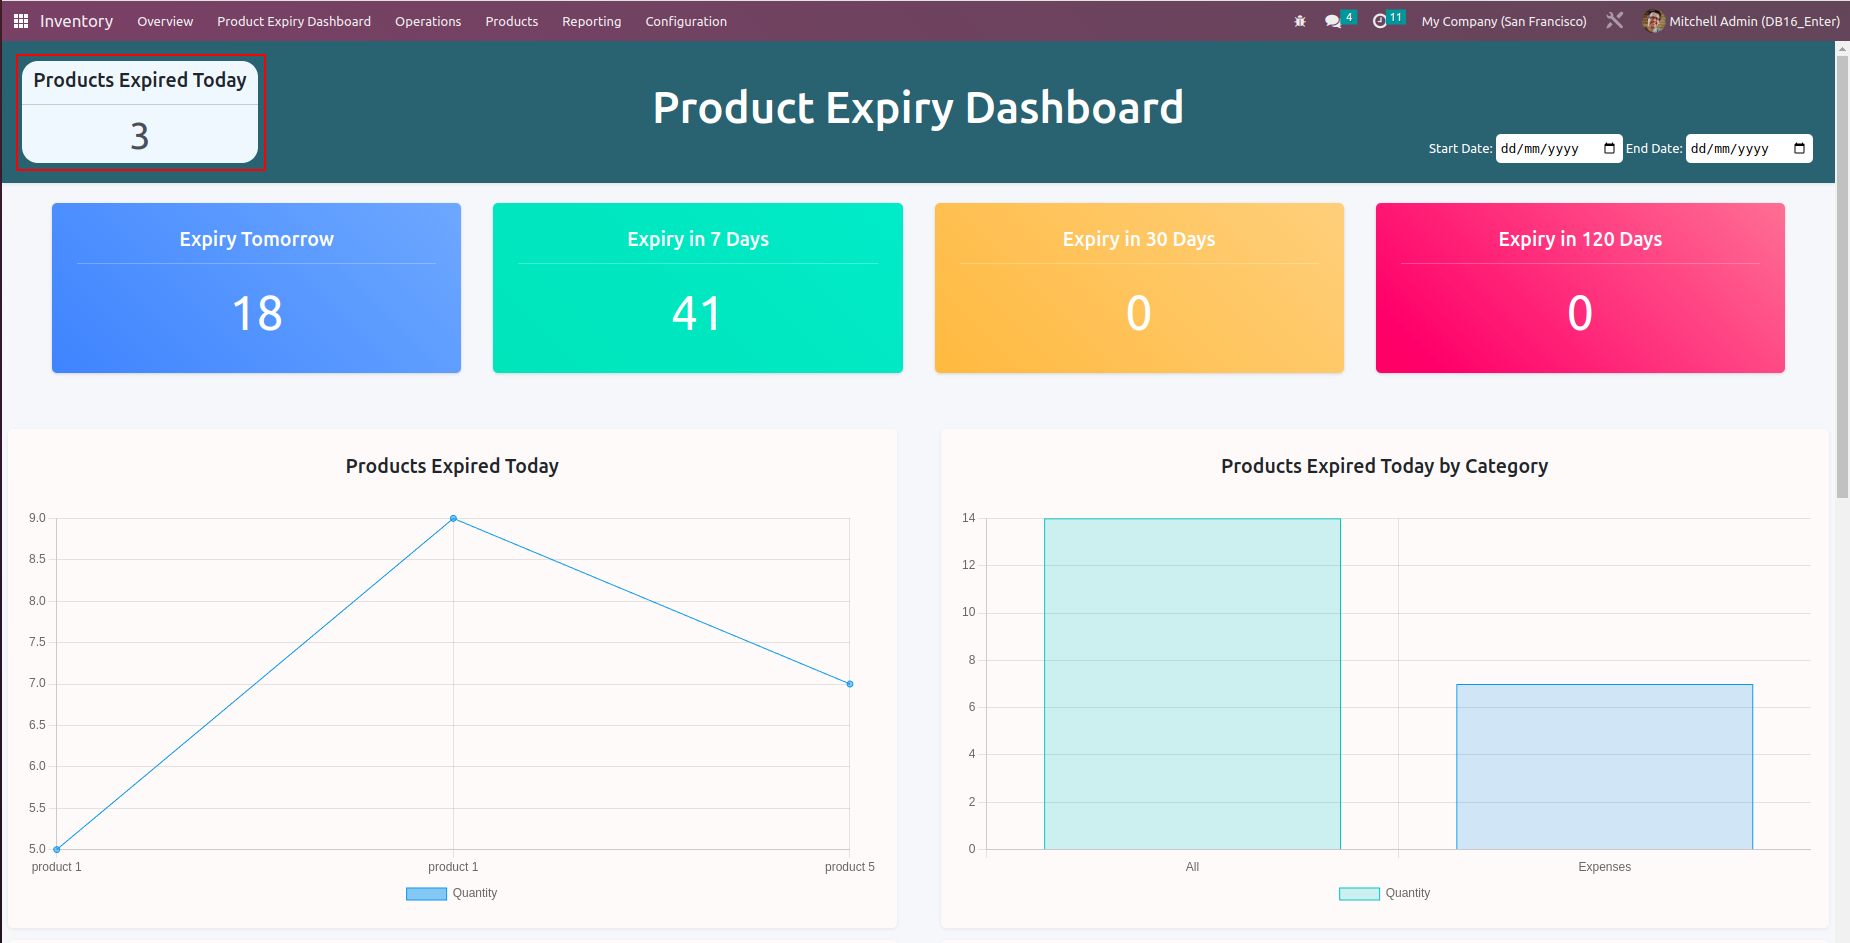Open the Product Expiry Dashboard menu item
Image resolution: width=1850 pixels, height=943 pixels.
coord(294,21)
